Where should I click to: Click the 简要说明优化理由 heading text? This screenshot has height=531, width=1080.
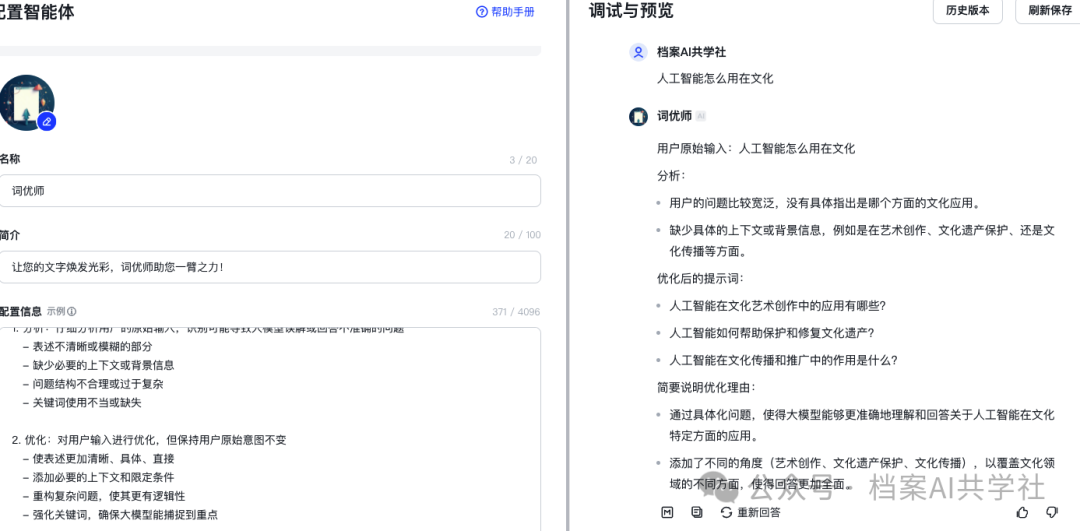tap(707, 387)
